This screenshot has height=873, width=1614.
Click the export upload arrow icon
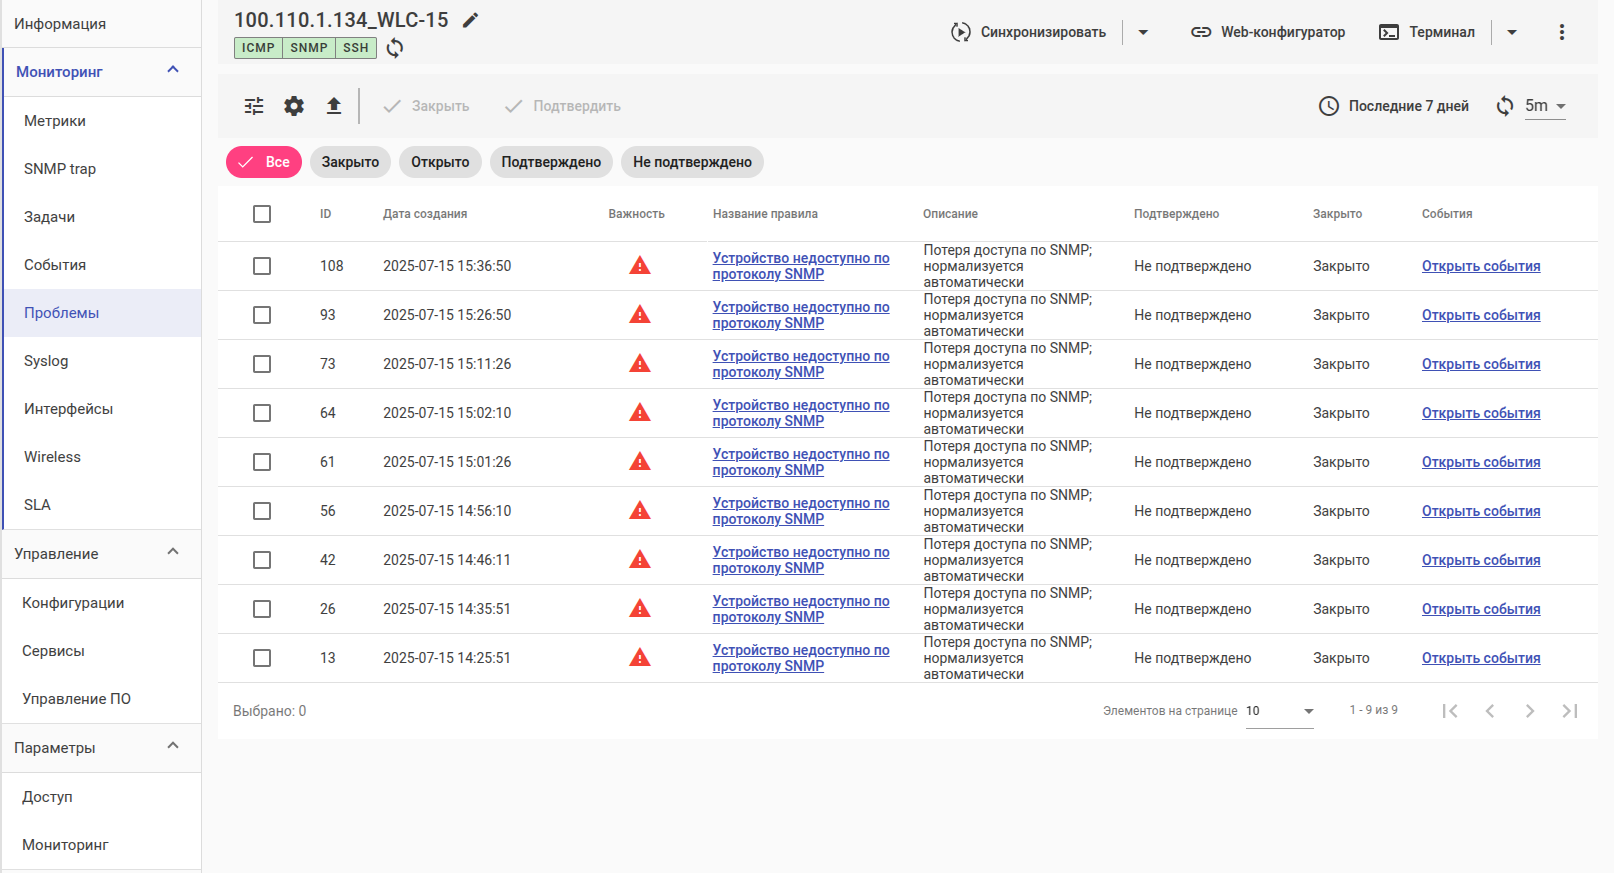tap(334, 106)
